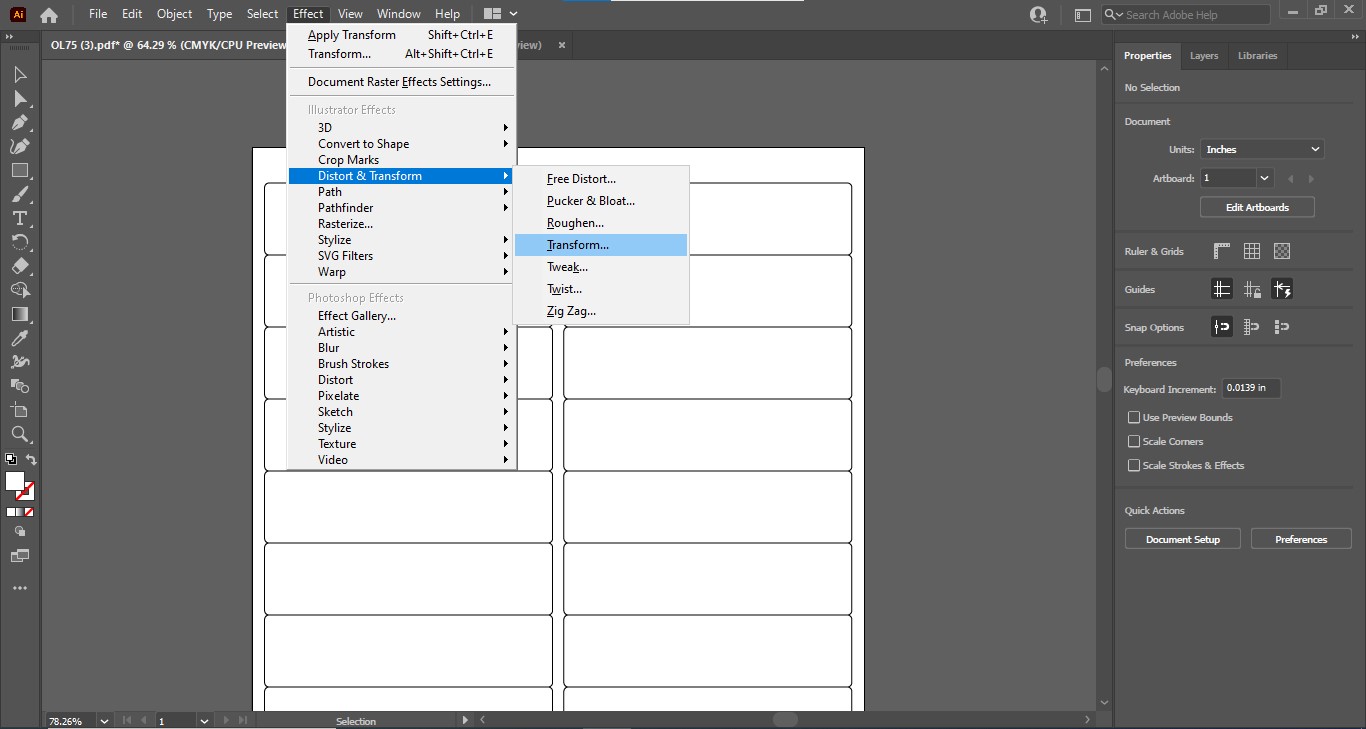The height and width of the screenshot is (729, 1366).
Task: Click the vertical scrollbar thumb of canvas
Action: [1104, 380]
